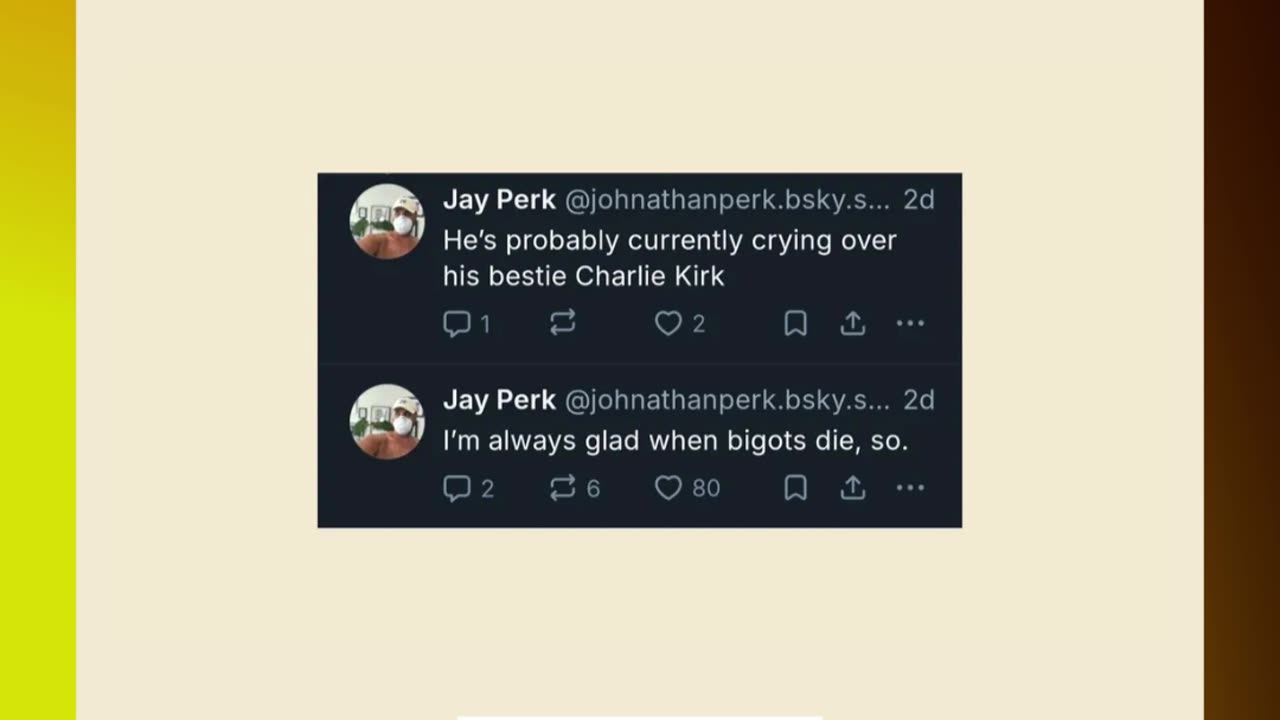
Task: Open more options on the first post
Action: click(910, 323)
